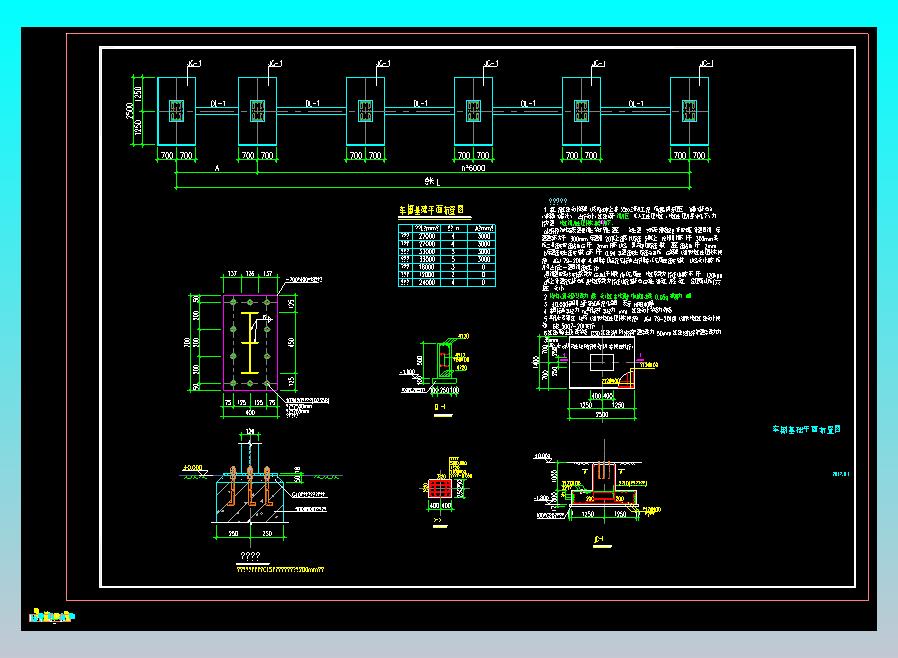
Task: Click the dimension label 'A' under the foundations
Action: click(x=217, y=168)
